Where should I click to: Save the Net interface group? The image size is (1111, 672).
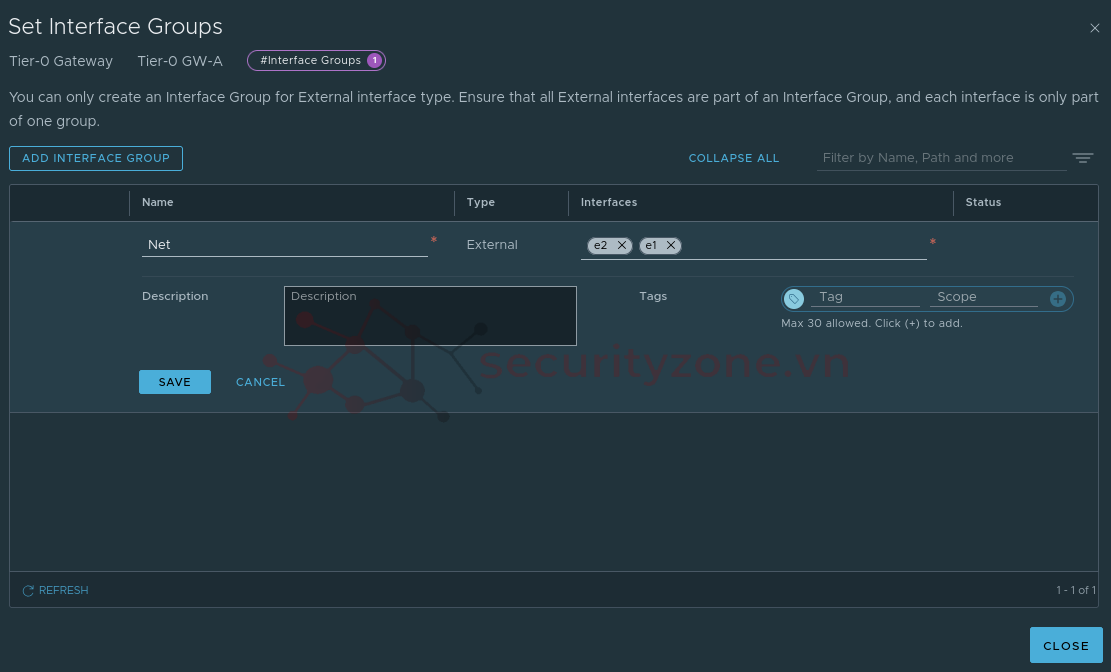174,382
